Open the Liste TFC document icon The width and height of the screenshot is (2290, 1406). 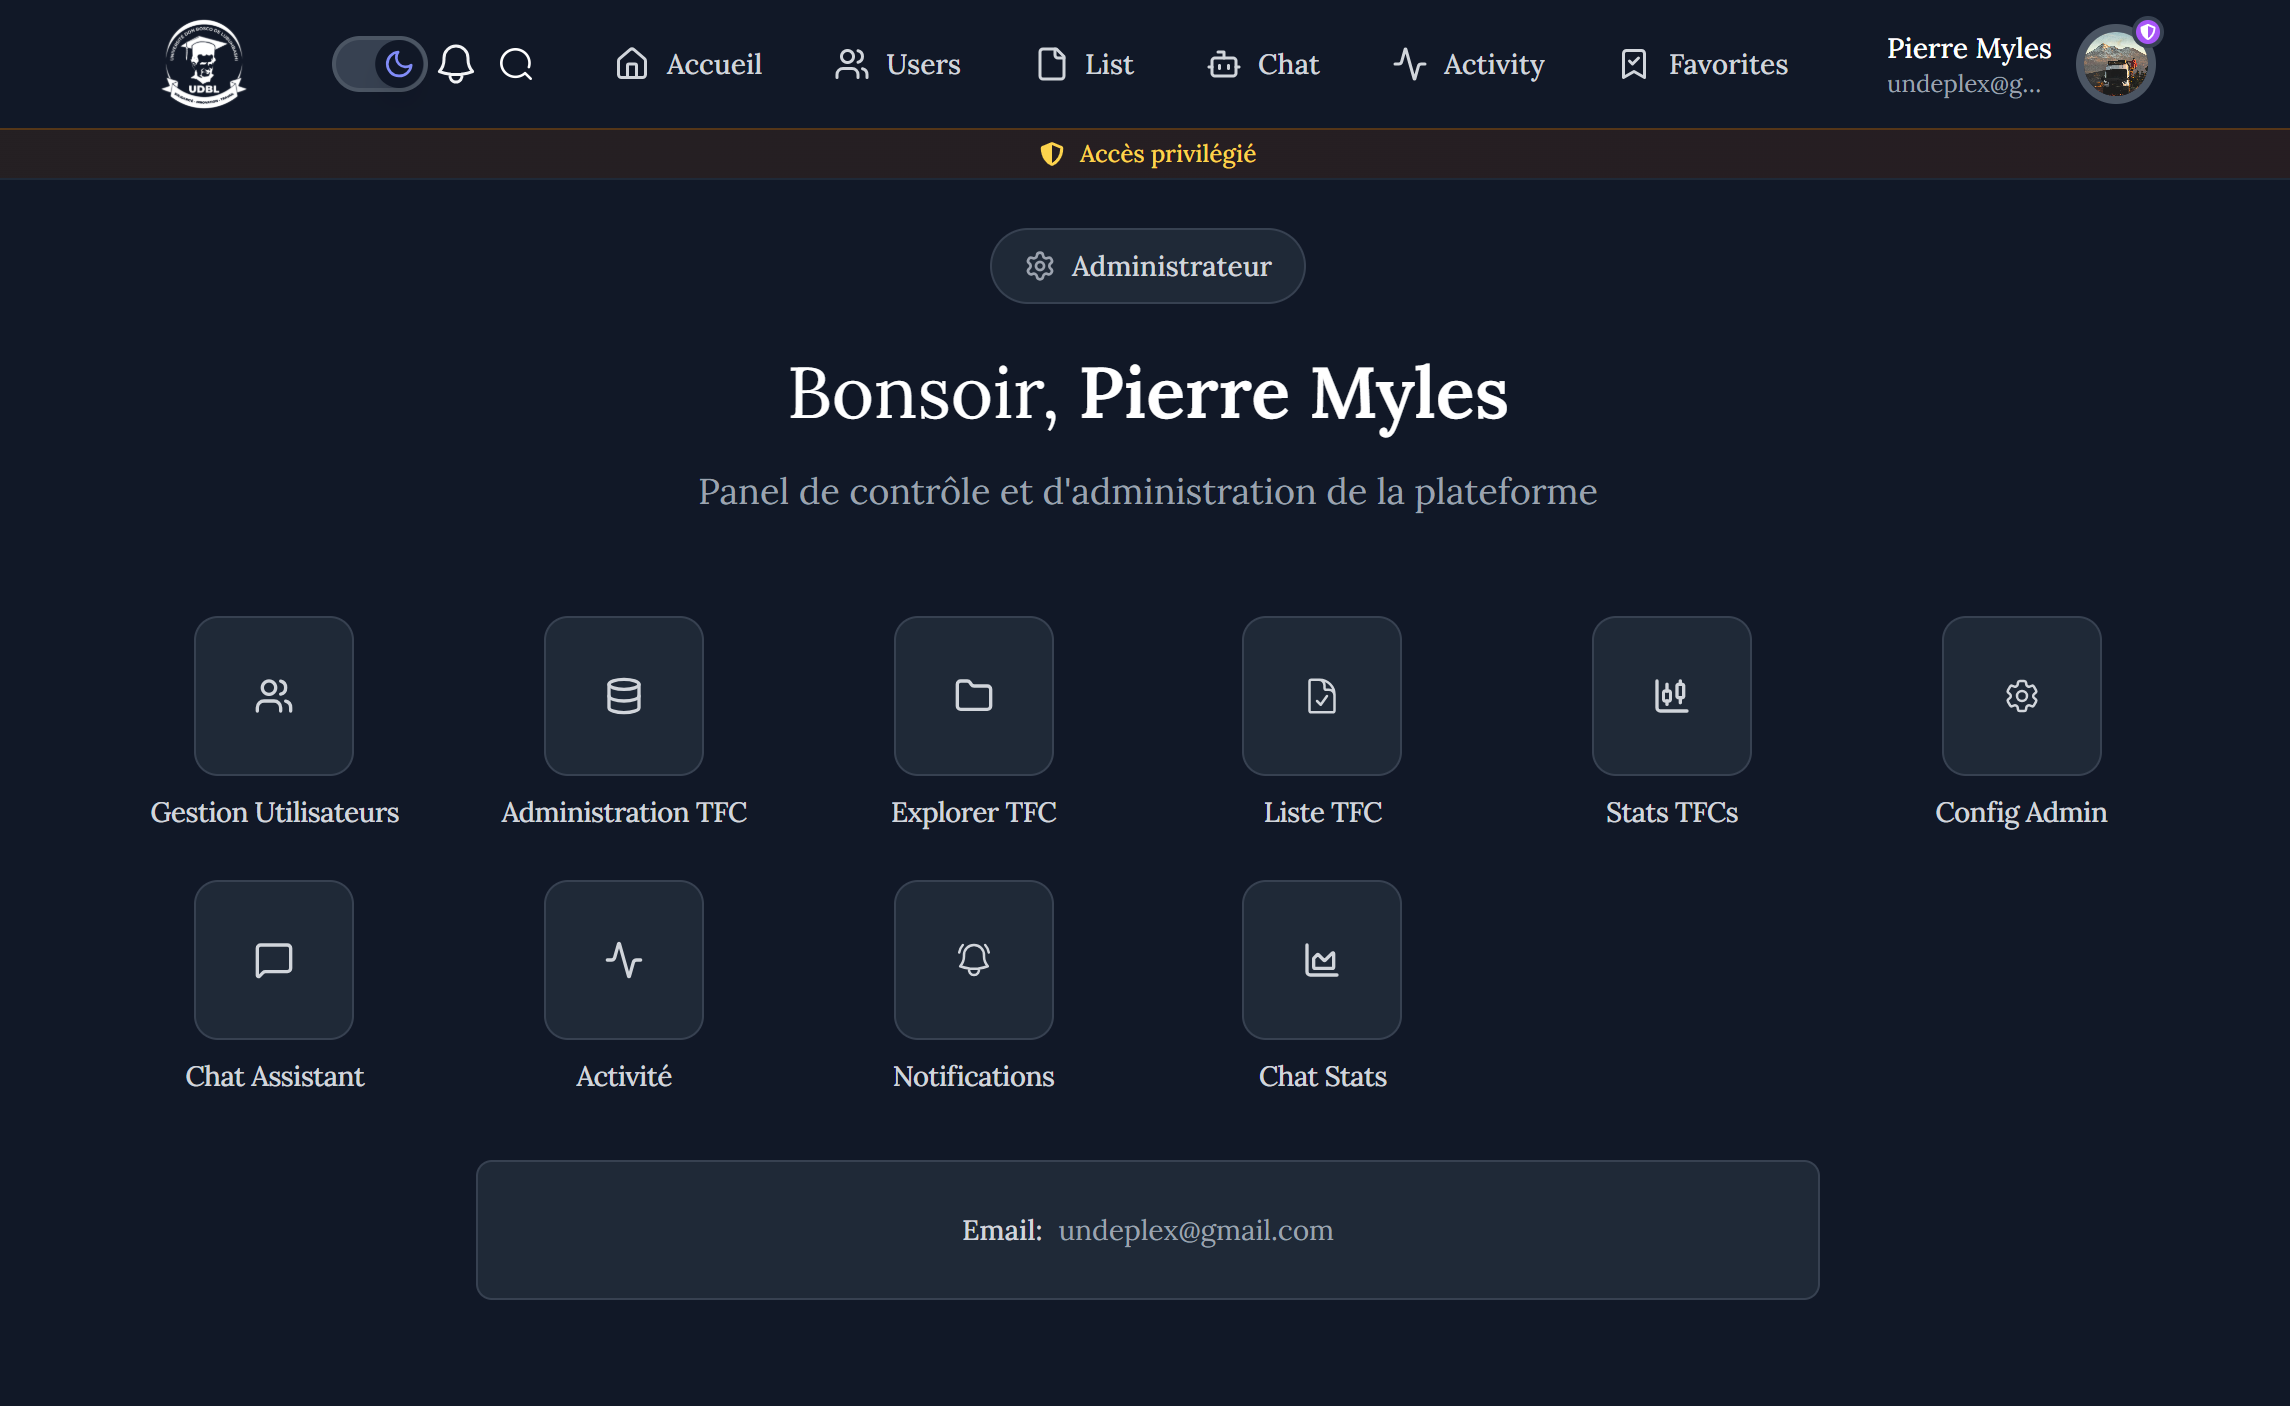click(1321, 696)
